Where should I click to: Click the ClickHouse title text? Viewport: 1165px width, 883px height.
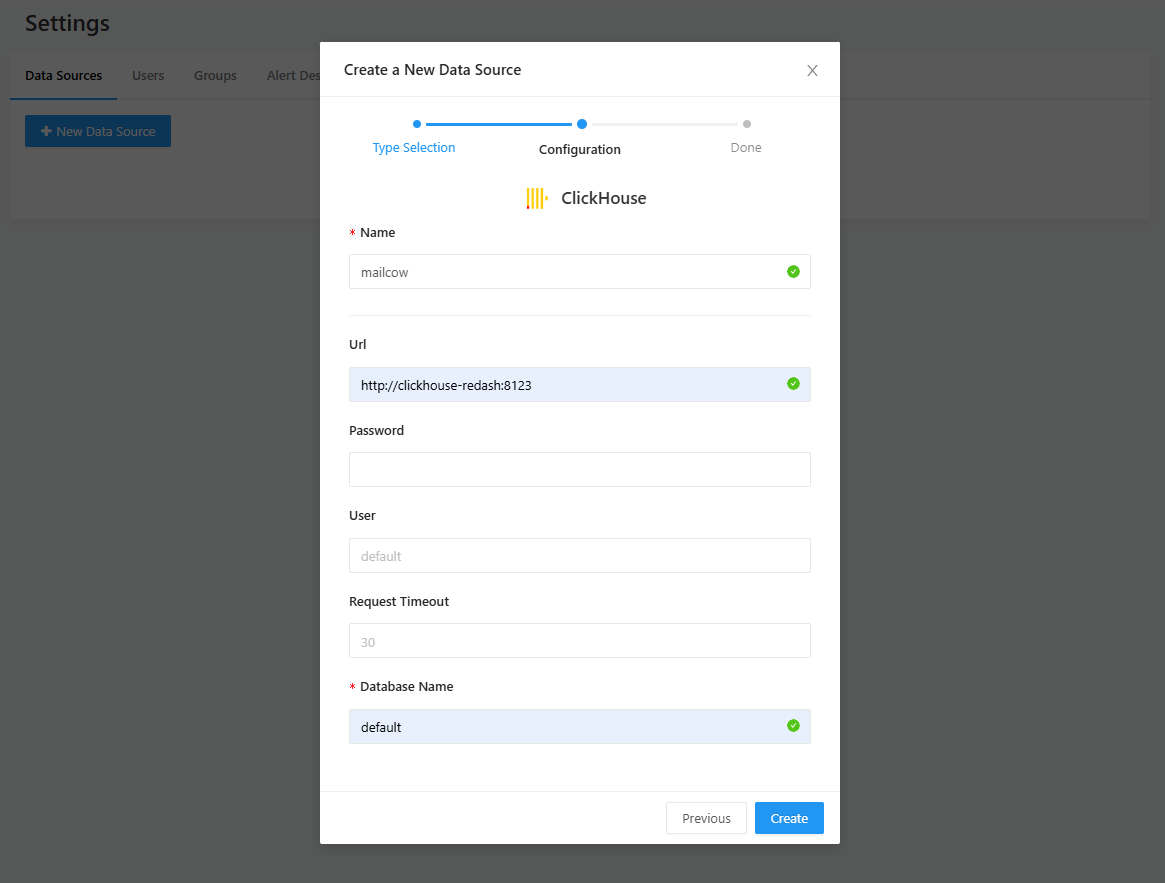pyautogui.click(x=603, y=198)
